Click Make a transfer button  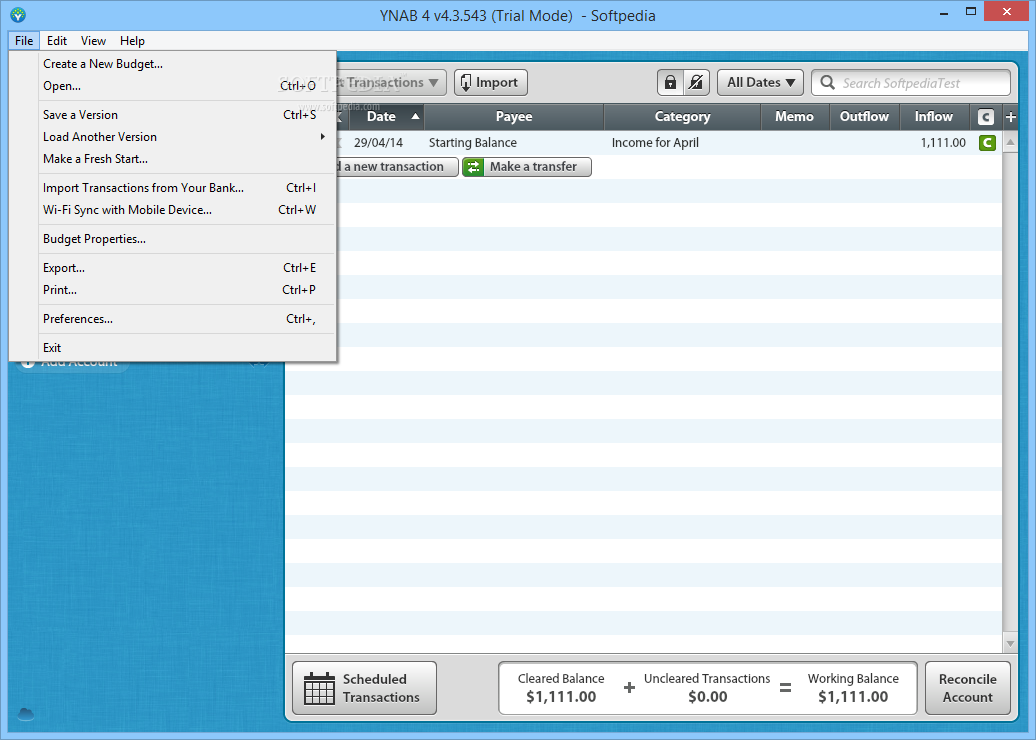pos(527,167)
